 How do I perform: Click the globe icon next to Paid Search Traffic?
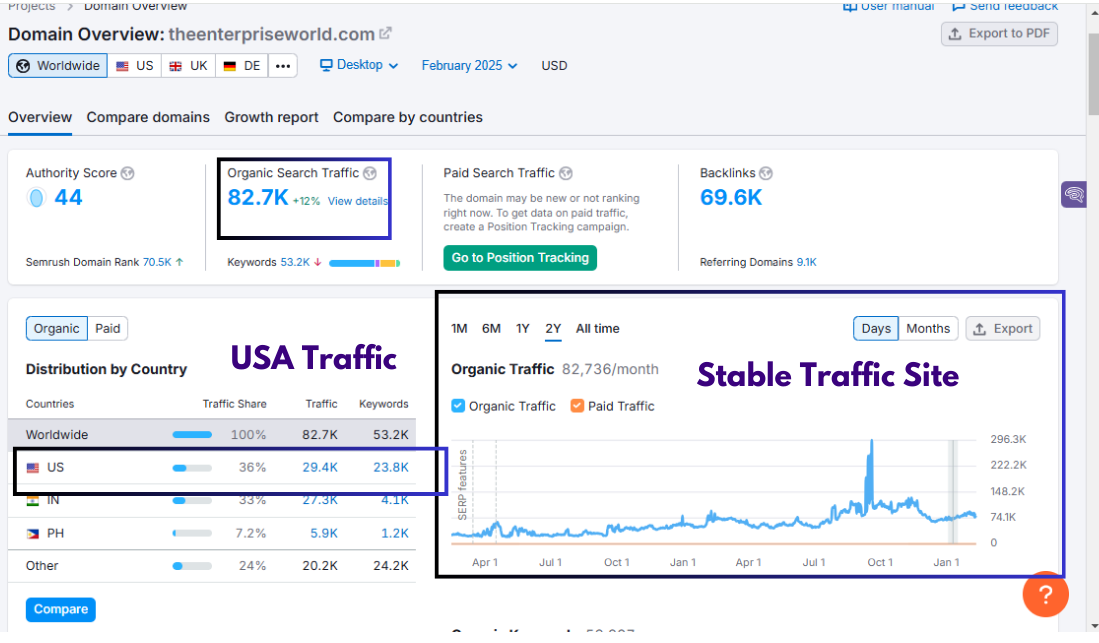click(x=565, y=173)
